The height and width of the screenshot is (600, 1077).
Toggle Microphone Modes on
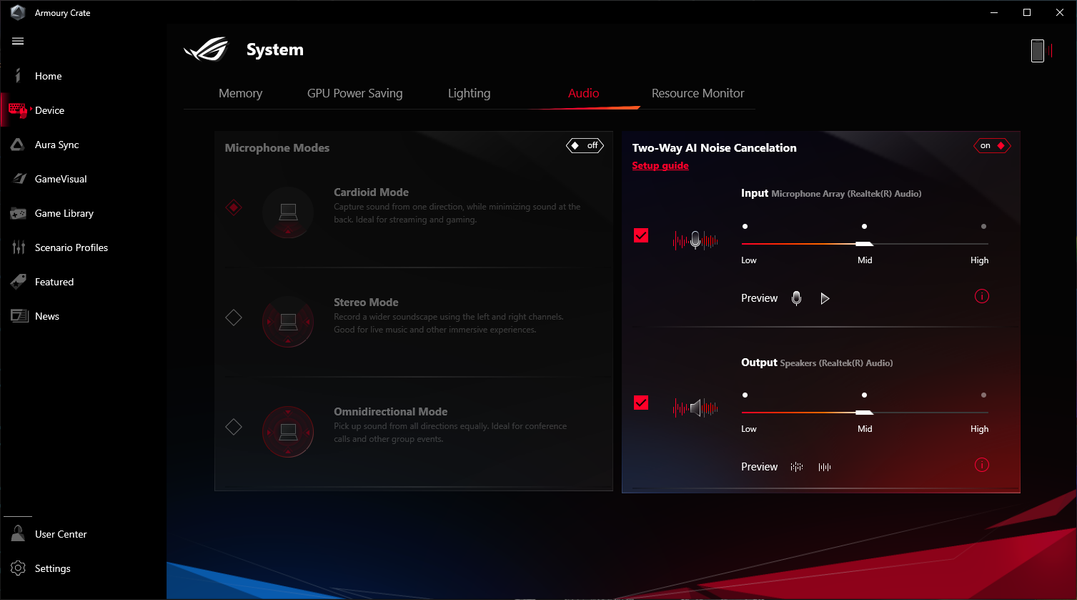(x=585, y=146)
